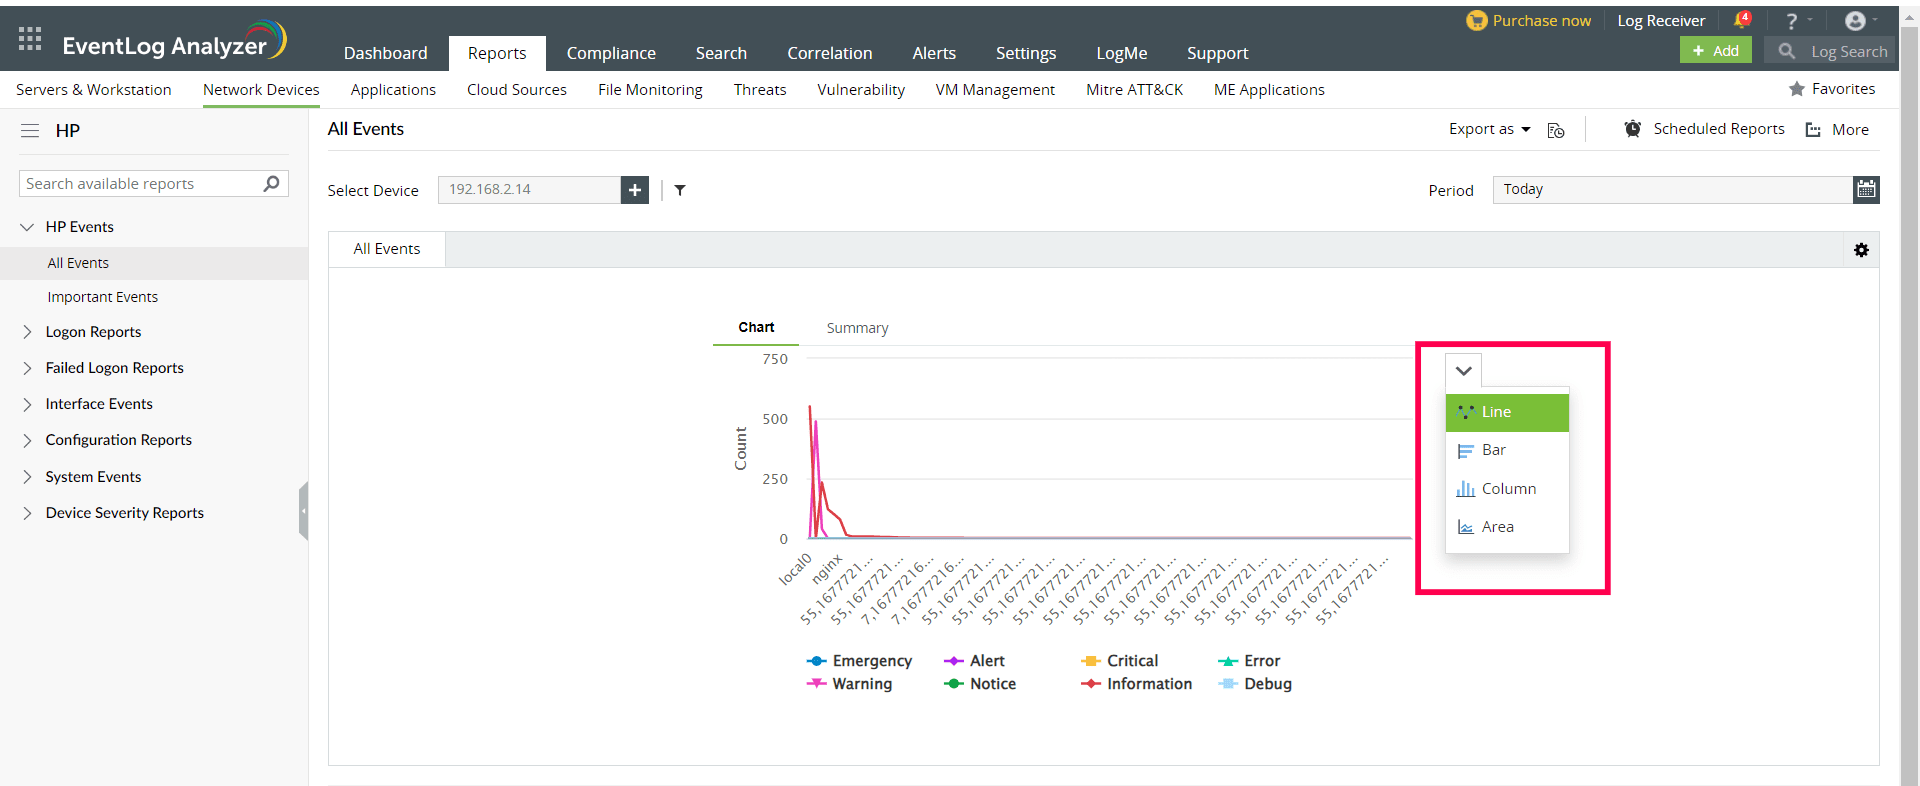Collapse the left sidebar panel handle

[x=303, y=511]
